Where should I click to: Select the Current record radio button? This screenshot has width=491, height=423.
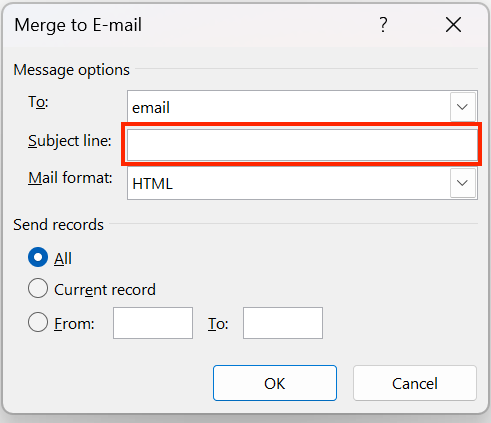[38, 288]
